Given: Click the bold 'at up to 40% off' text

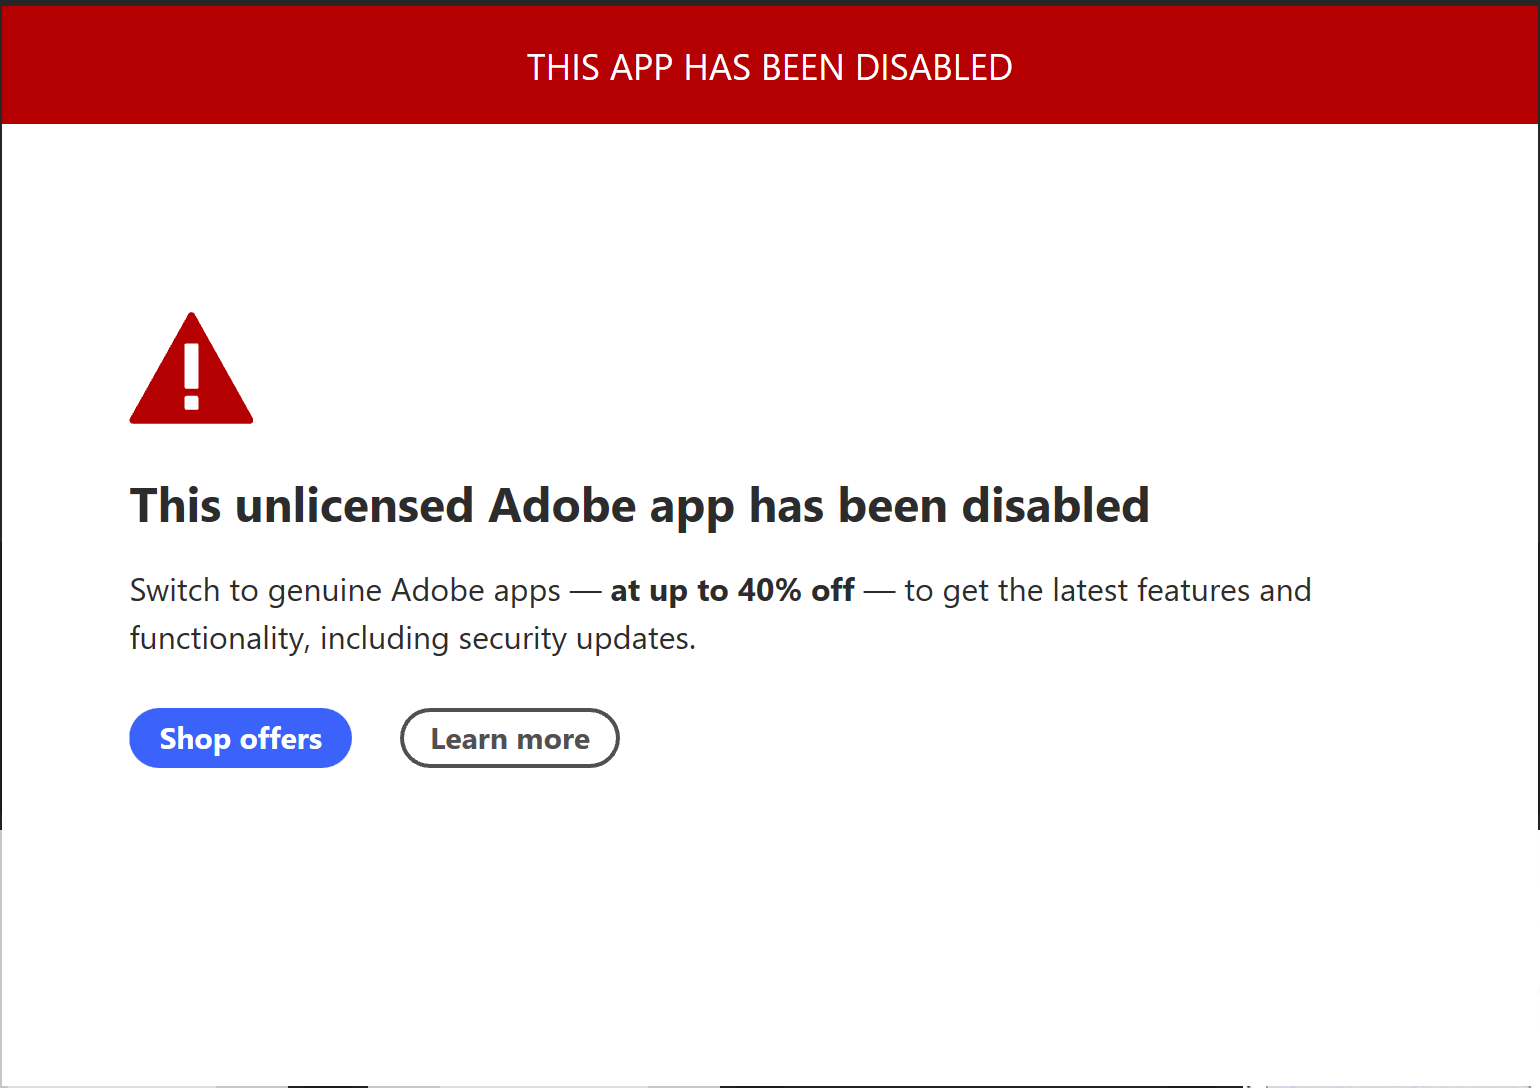Looking at the screenshot, I should click(733, 590).
